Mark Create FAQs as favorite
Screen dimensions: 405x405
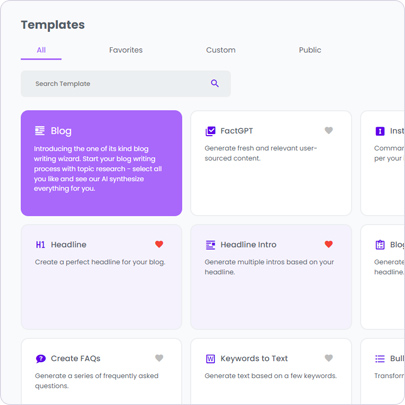coord(159,358)
